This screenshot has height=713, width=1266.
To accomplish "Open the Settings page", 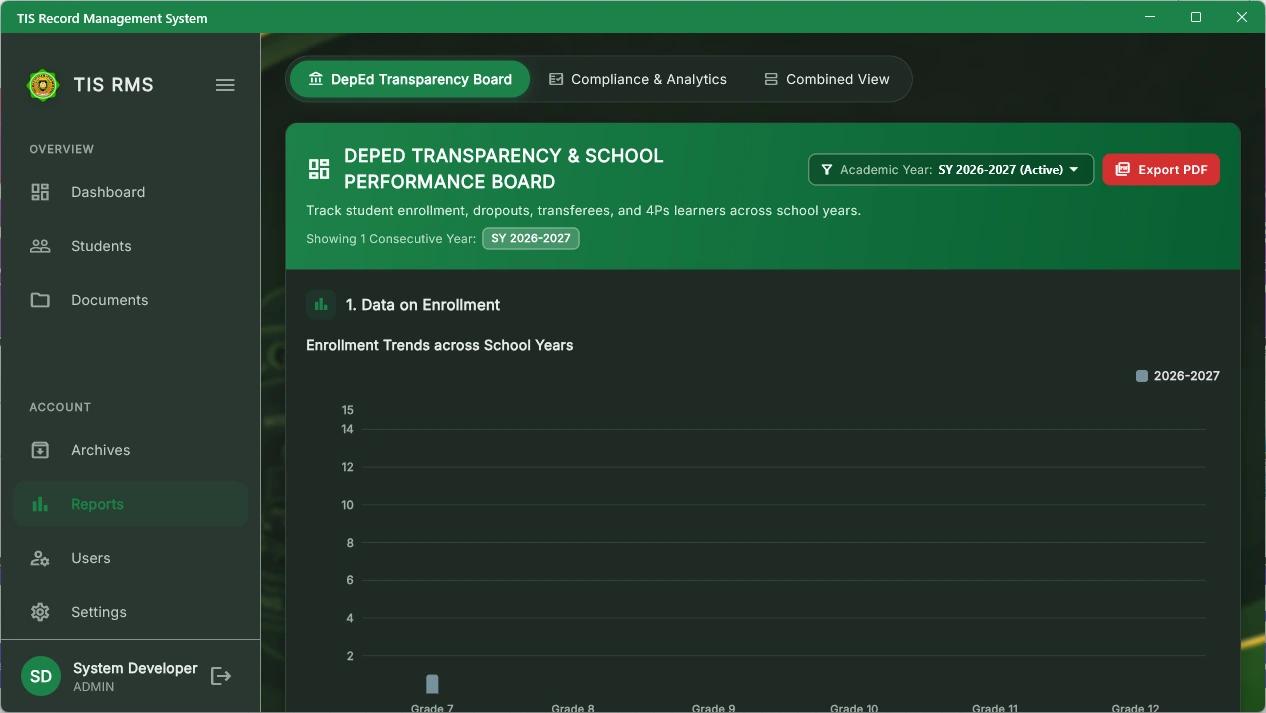I will tap(130, 612).
